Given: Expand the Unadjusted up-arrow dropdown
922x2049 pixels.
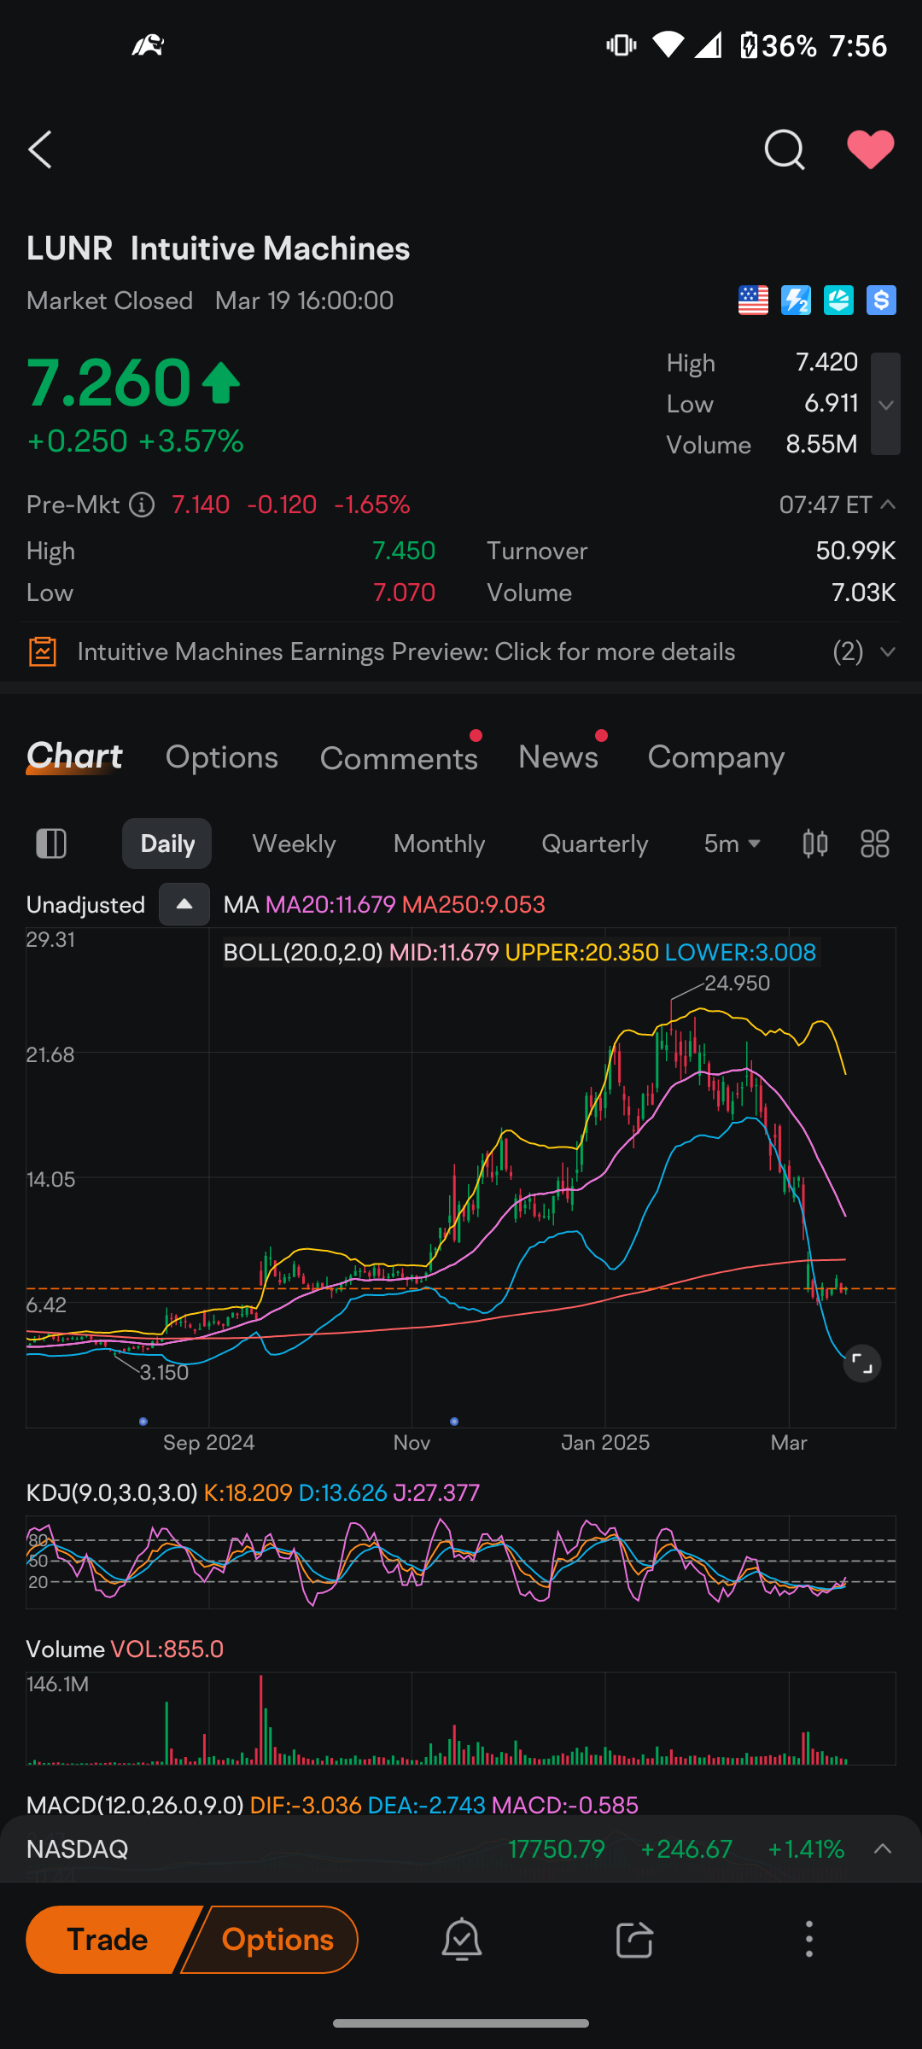Looking at the screenshot, I should (184, 904).
